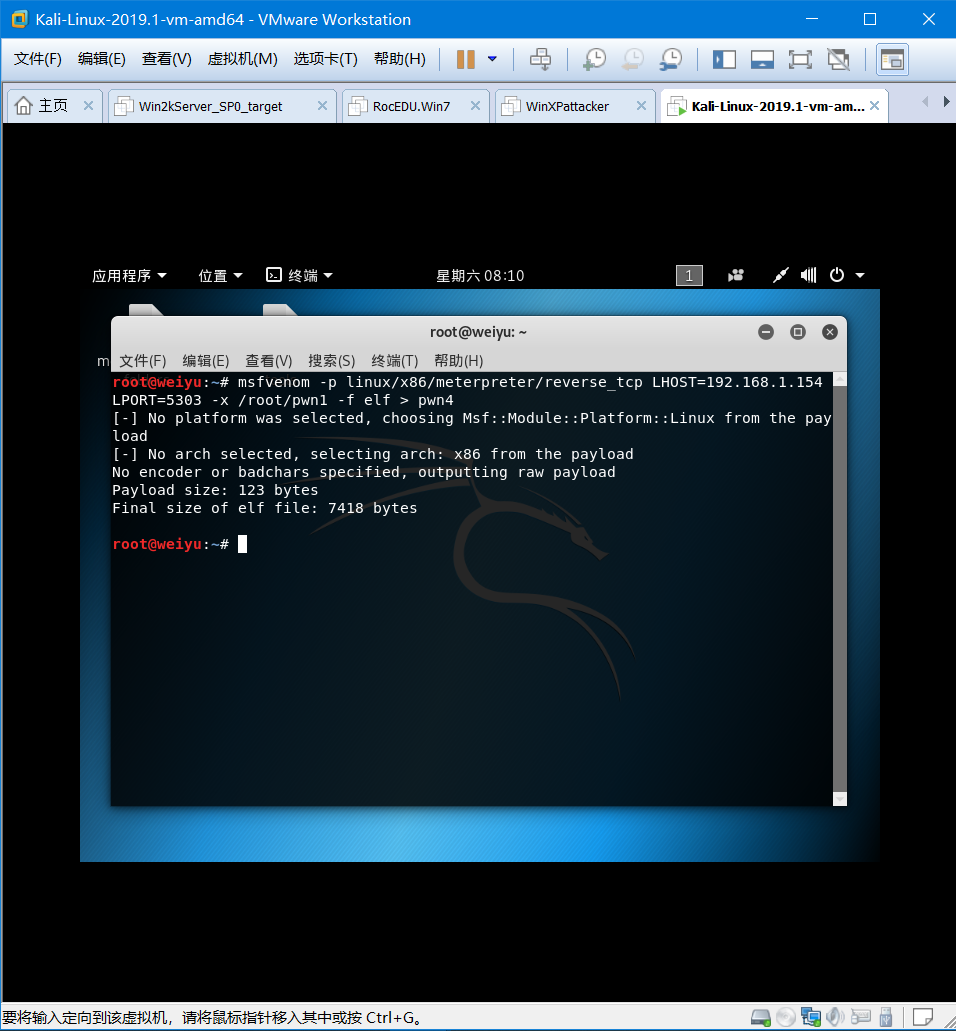
Task: Click terminal scrollbar down arrow
Action: (x=840, y=799)
